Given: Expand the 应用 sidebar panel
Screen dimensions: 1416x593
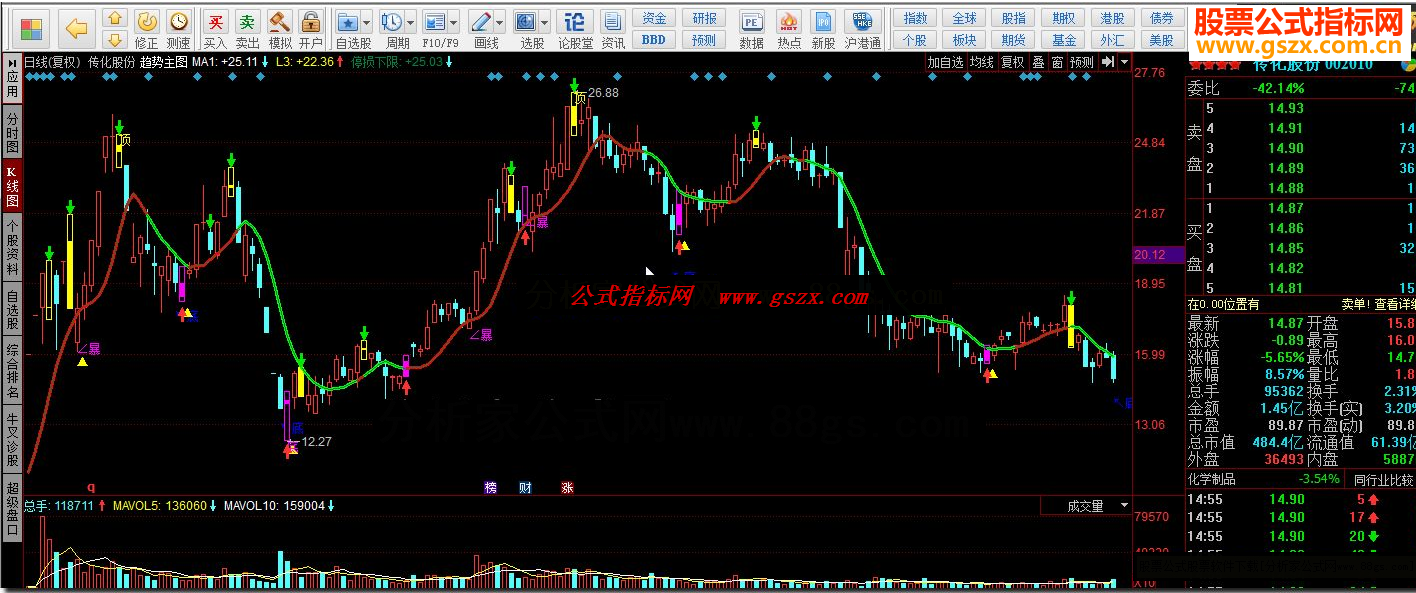Looking at the screenshot, I should click(12, 77).
